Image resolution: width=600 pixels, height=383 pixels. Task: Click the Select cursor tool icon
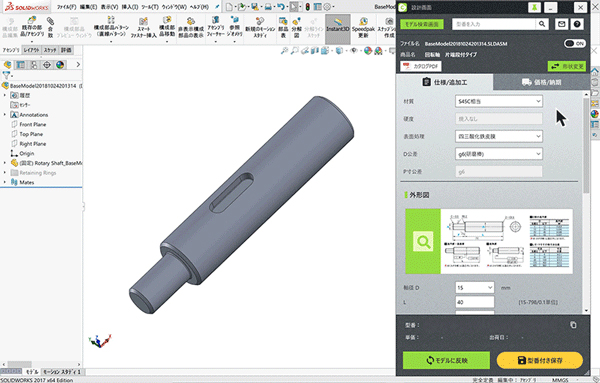[x=293, y=7]
